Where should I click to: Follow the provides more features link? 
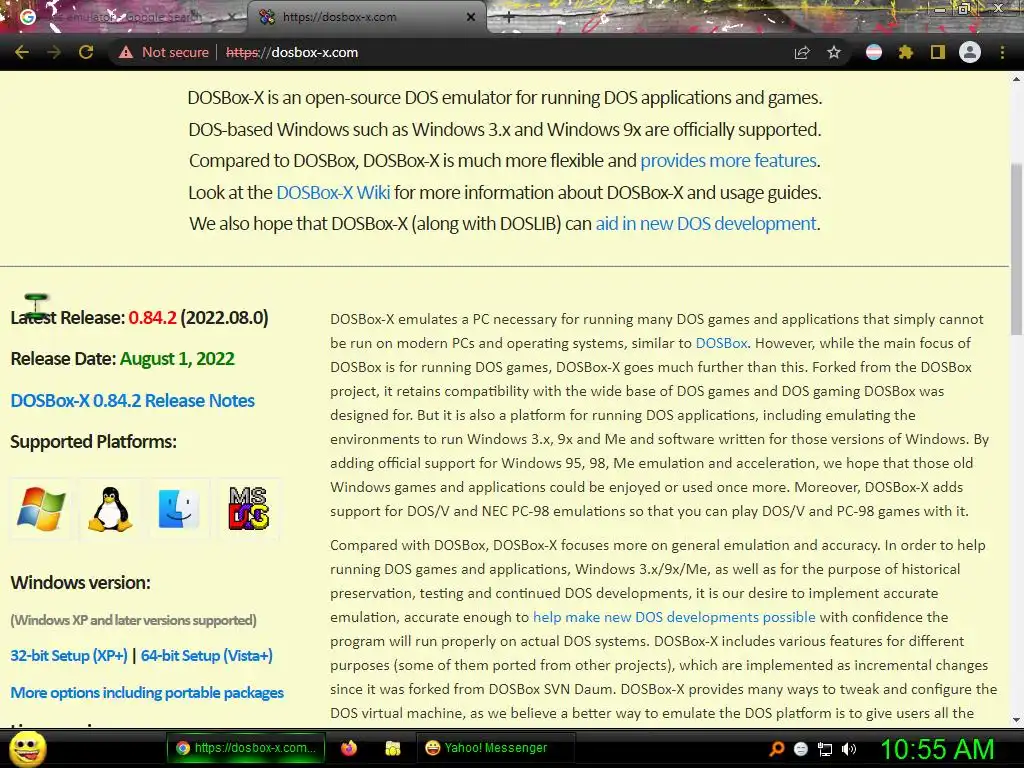tap(728, 161)
